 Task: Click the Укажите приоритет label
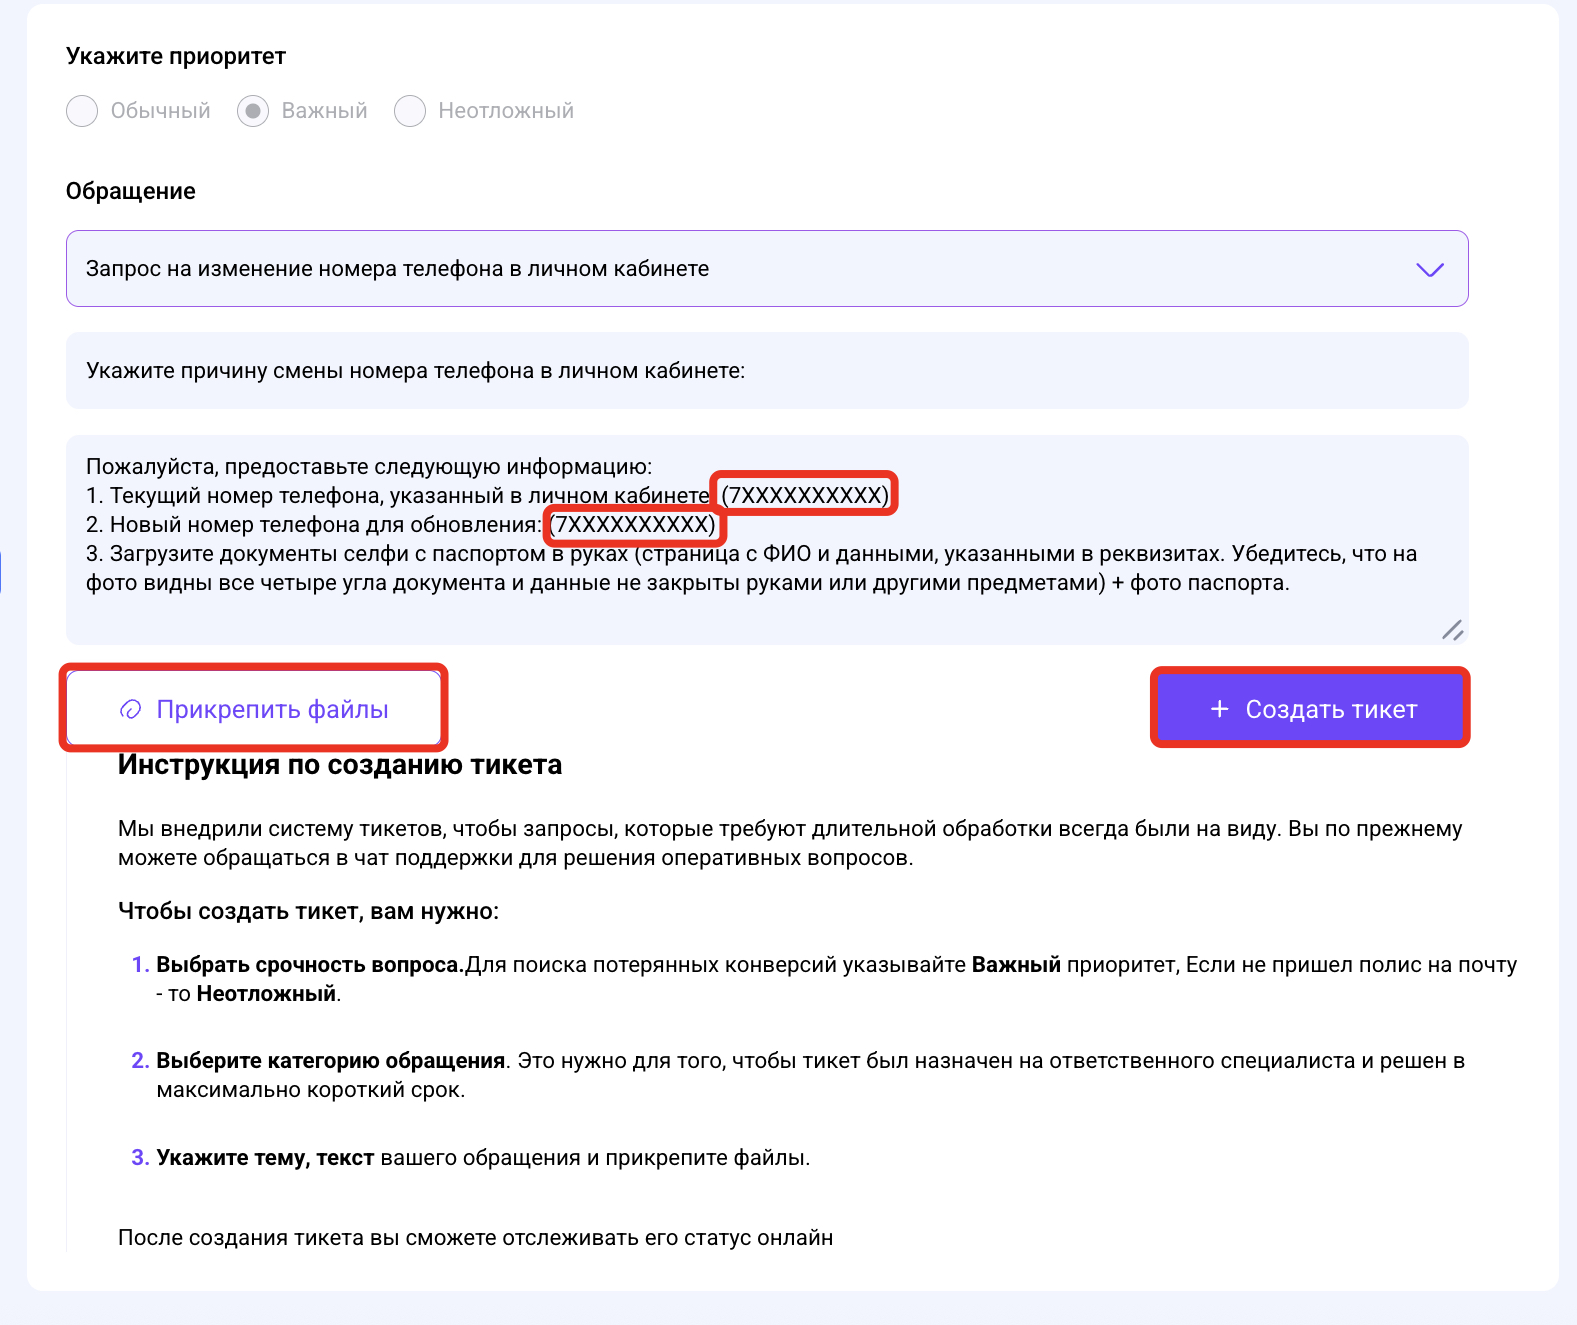176,56
